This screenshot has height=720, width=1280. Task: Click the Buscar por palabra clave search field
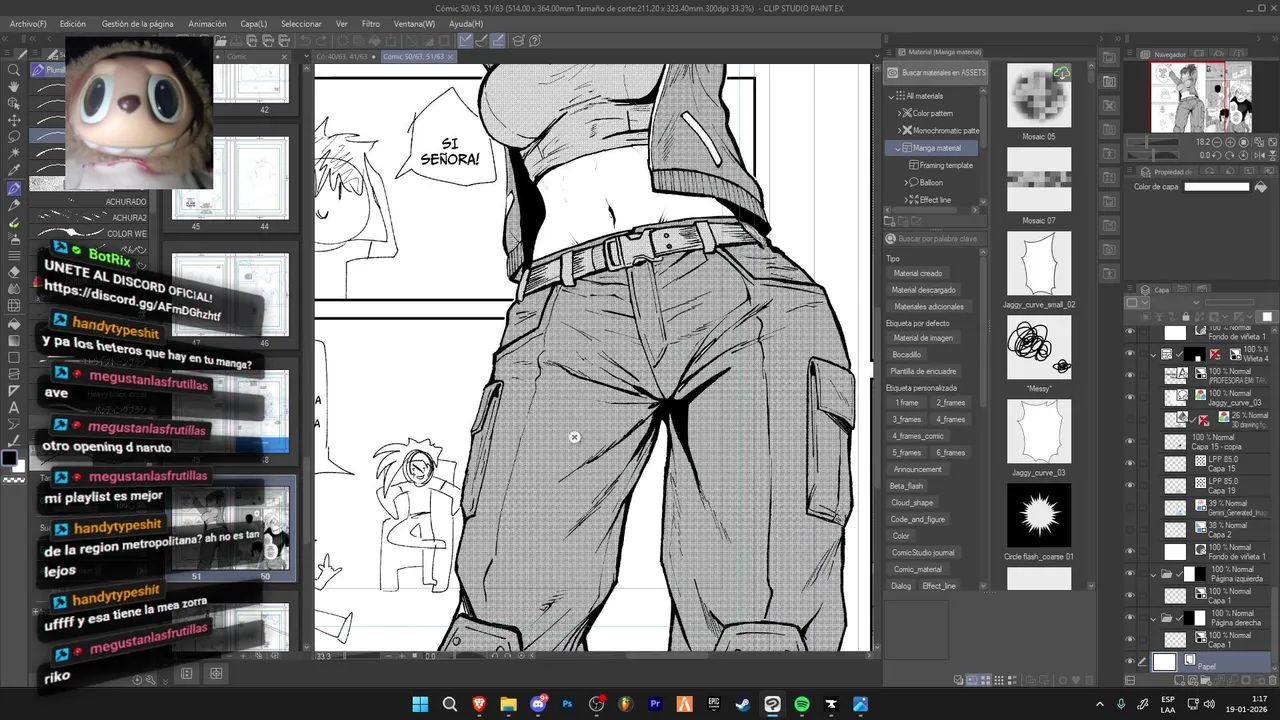pos(936,239)
